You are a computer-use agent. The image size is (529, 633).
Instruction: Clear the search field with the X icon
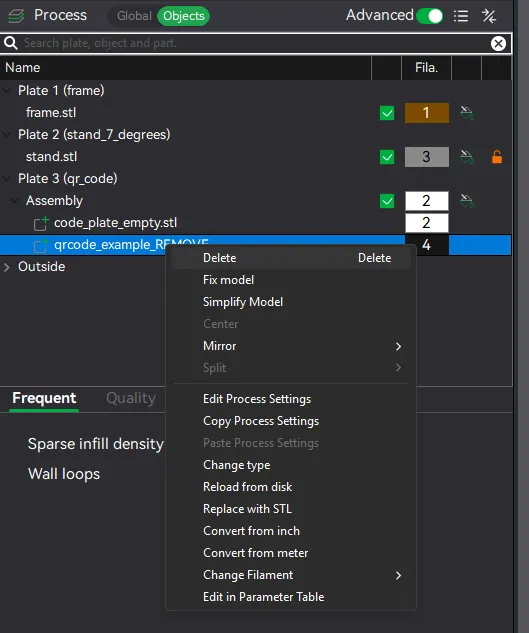tap(498, 43)
